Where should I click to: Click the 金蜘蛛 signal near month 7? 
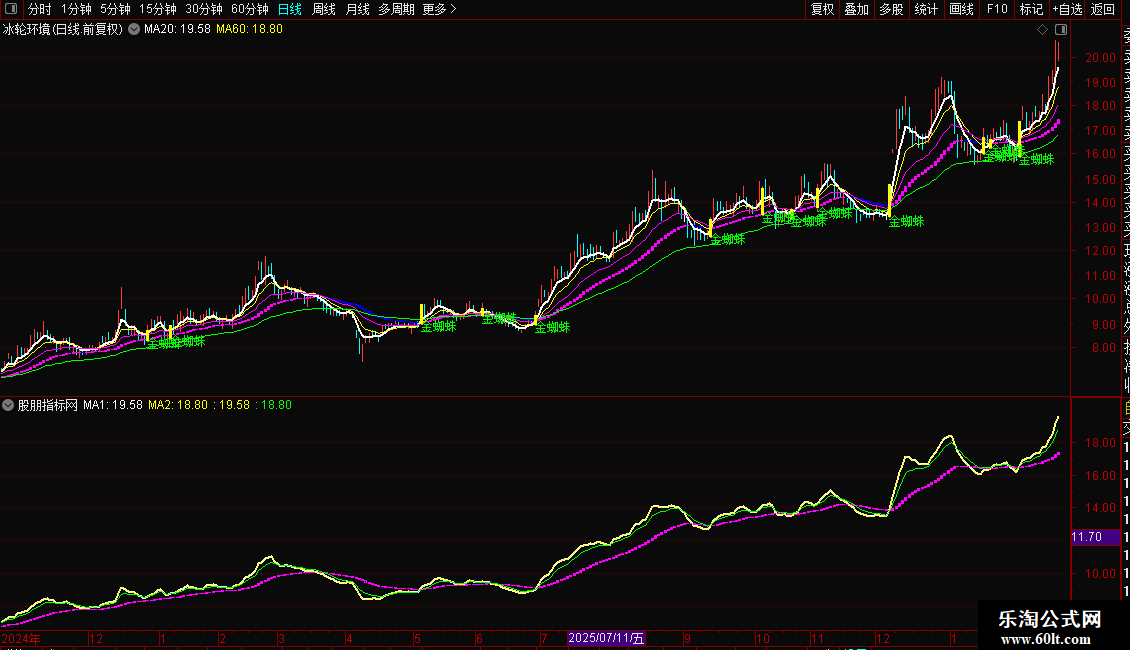pos(553,327)
